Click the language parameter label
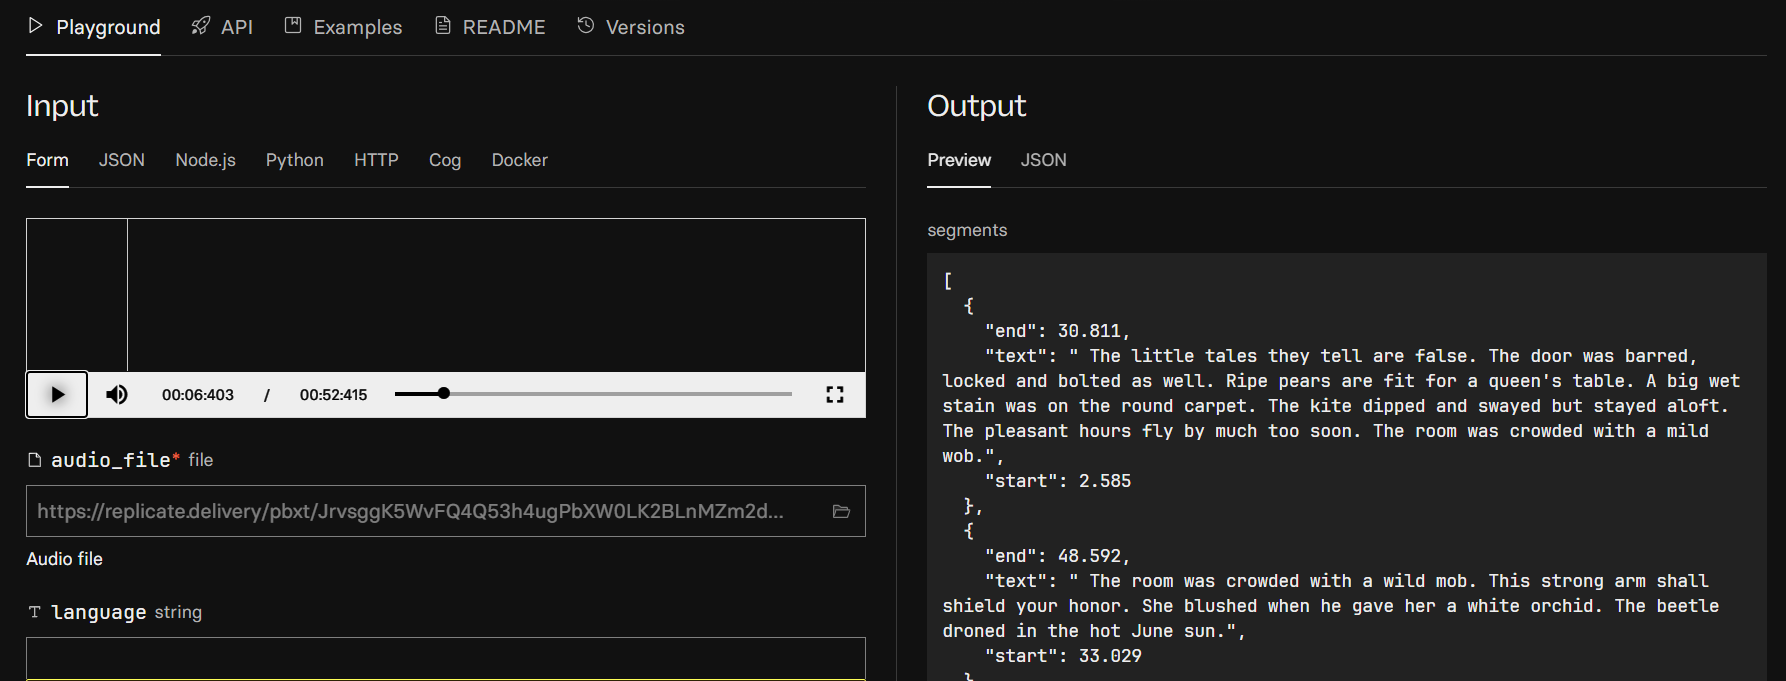The height and width of the screenshot is (681, 1786). (x=99, y=612)
